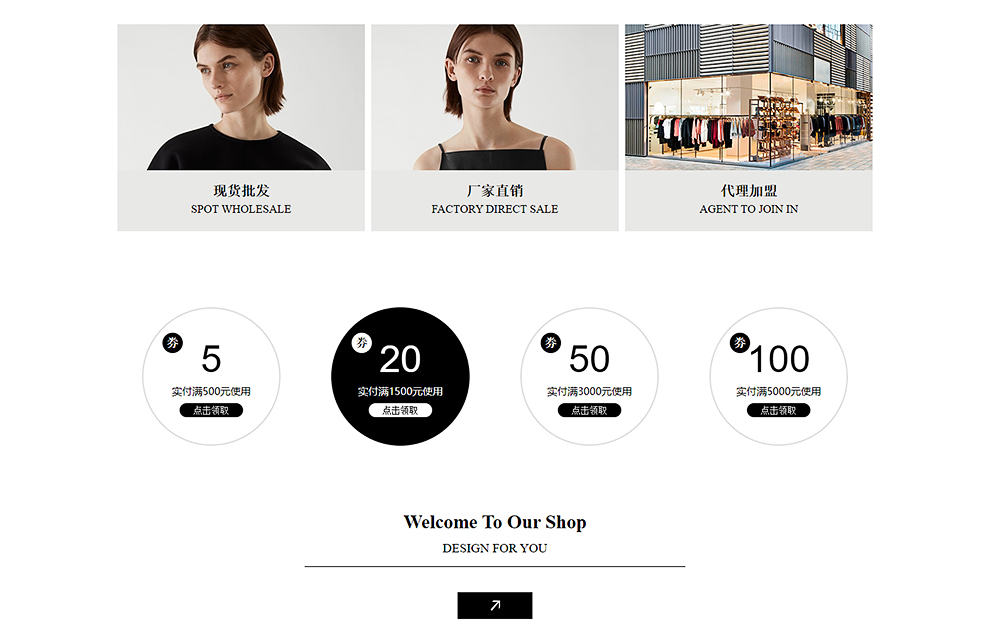Image resolution: width=990 pixels, height=641 pixels.
Task: Open the FACTORY DIRECT SALE model photo
Action: (x=495, y=97)
